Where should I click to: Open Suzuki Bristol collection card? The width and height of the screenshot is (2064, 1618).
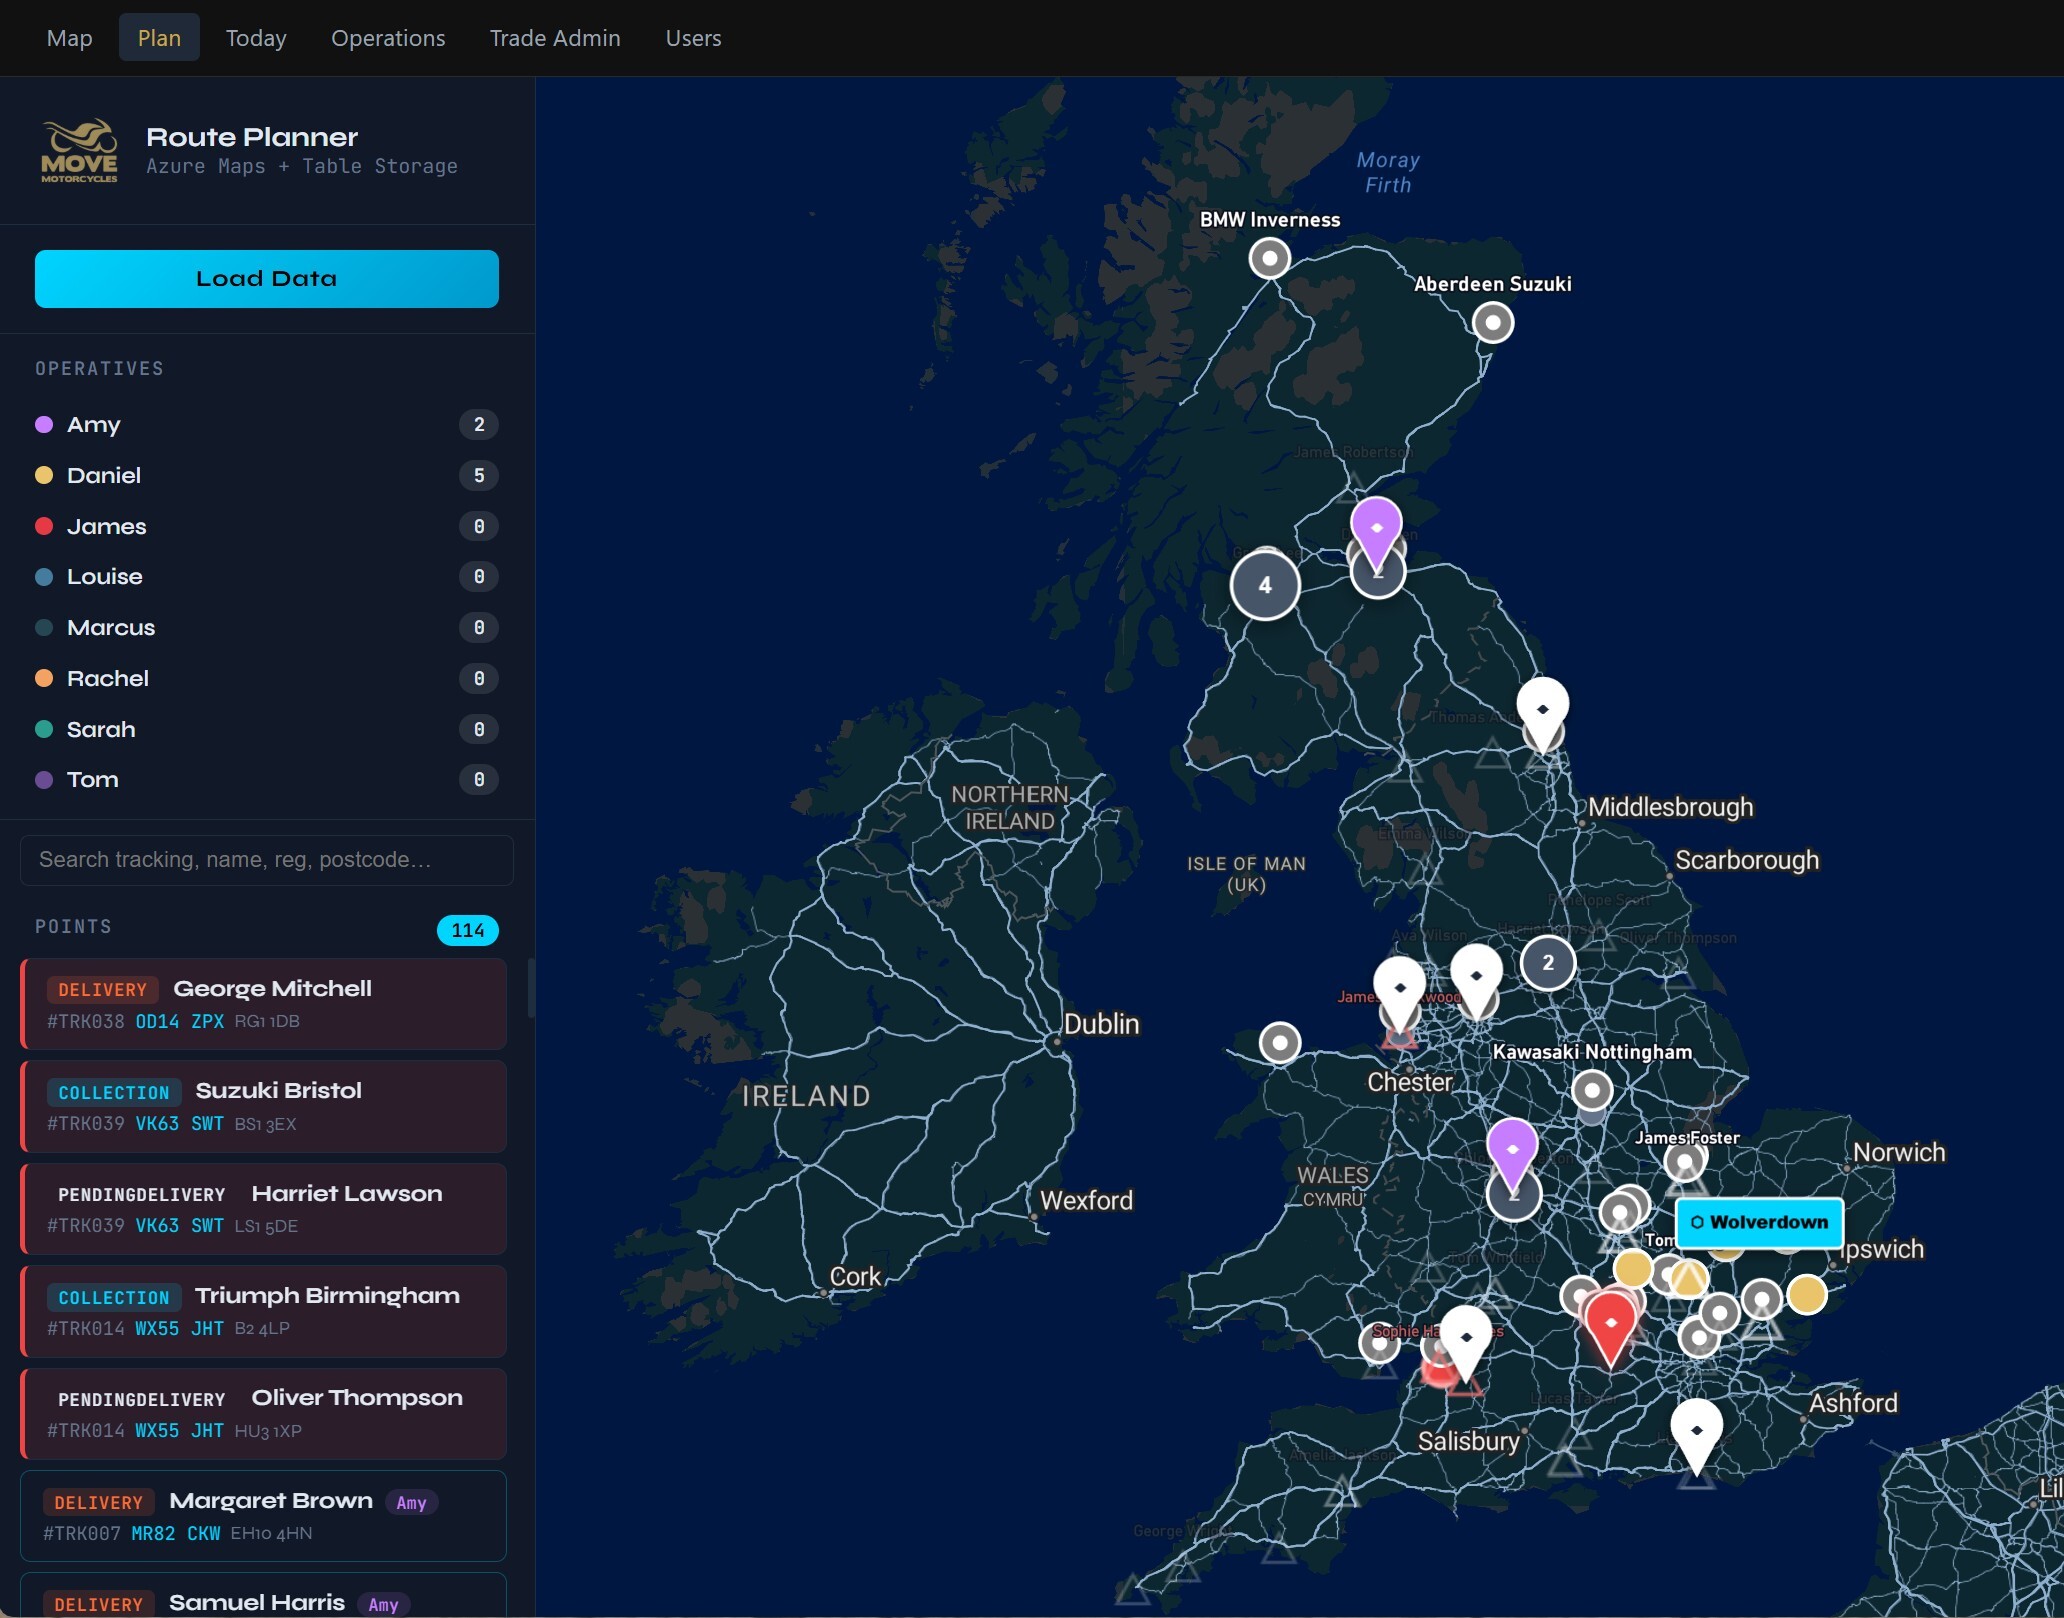[x=263, y=1107]
